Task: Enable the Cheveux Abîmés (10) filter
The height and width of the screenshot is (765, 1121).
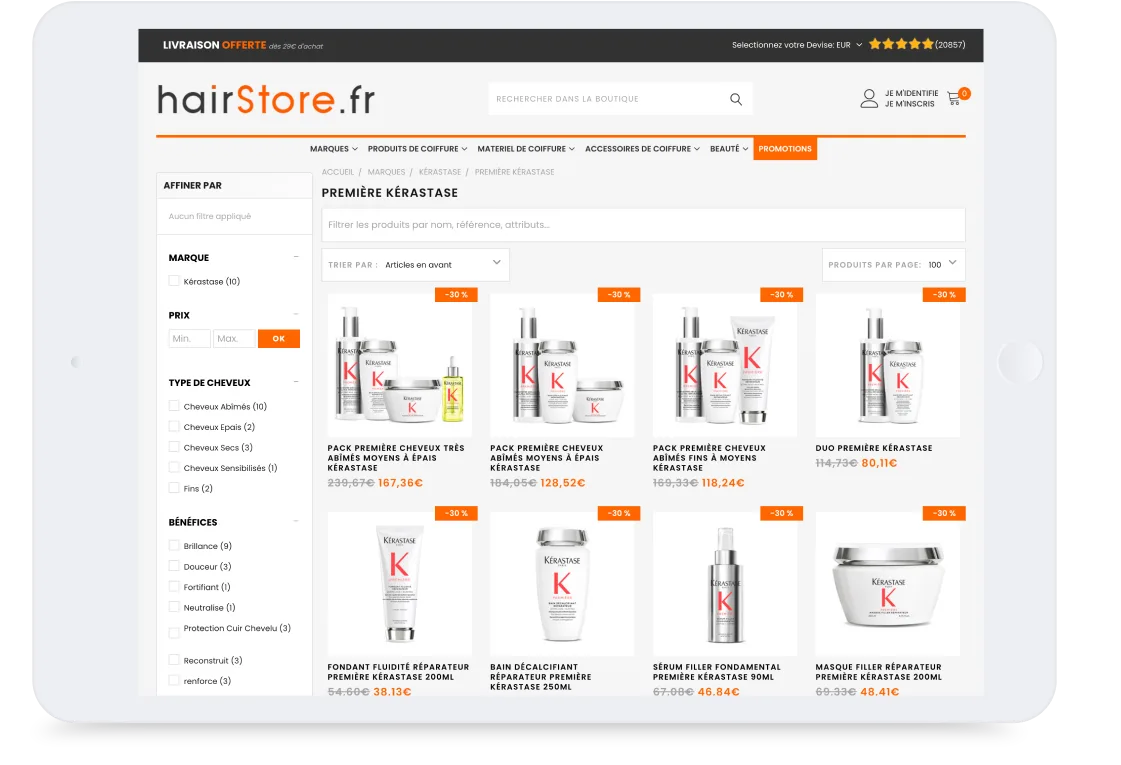Action: 173,406
